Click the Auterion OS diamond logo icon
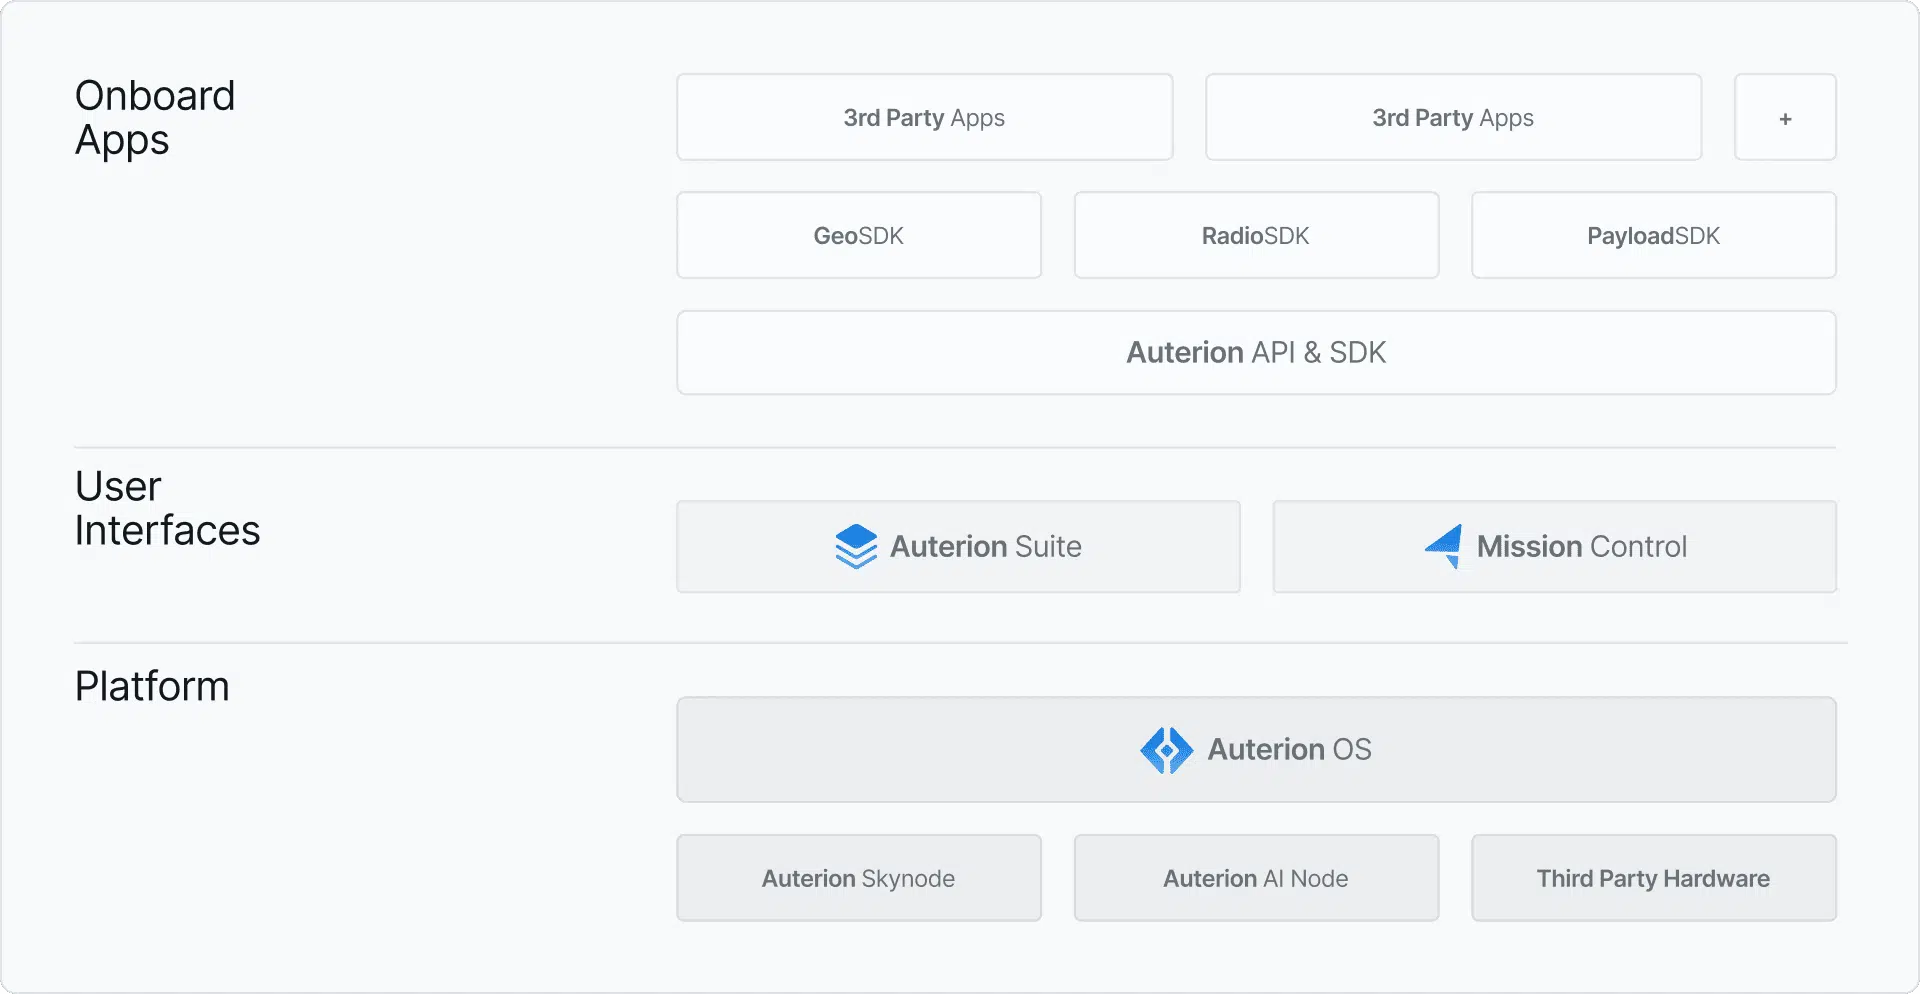 (x=1167, y=750)
